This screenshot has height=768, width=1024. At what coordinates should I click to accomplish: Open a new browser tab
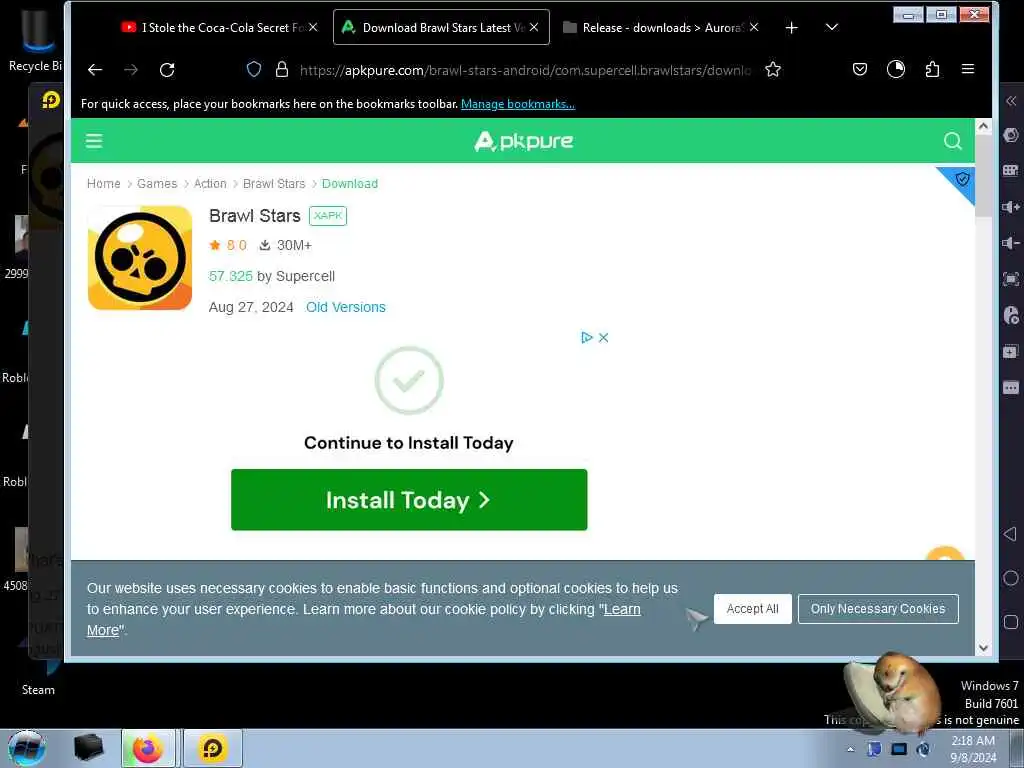792,27
